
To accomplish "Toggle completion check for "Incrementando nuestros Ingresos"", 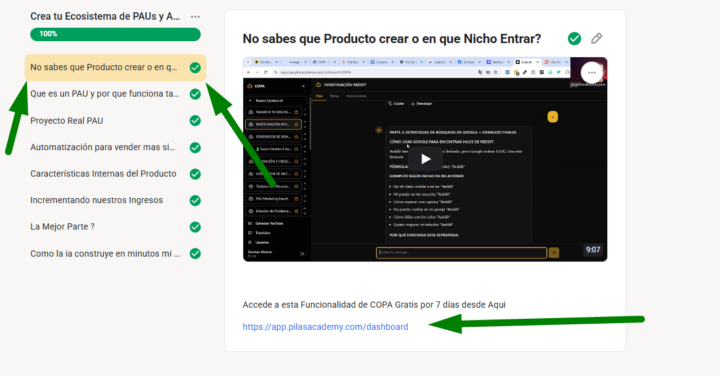I will click(x=195, y=201).
